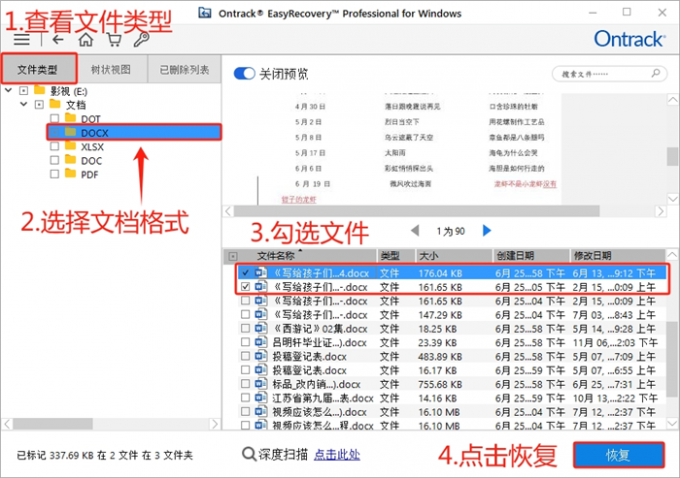Image resolution: width=680 pixels, height=478 pixels.
Task: Click Word icon of 江苏省第九届 file
Action: (261, 398)
